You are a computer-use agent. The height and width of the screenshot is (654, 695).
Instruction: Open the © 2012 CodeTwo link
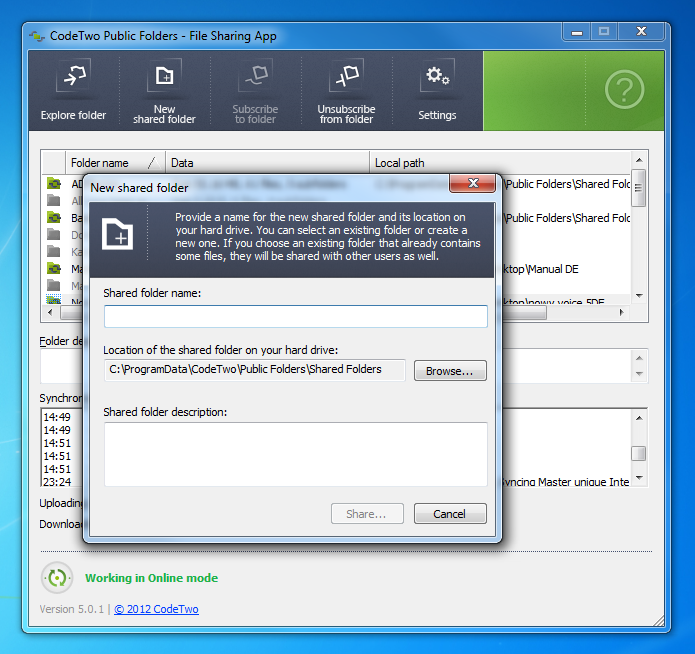pos(156,609)
